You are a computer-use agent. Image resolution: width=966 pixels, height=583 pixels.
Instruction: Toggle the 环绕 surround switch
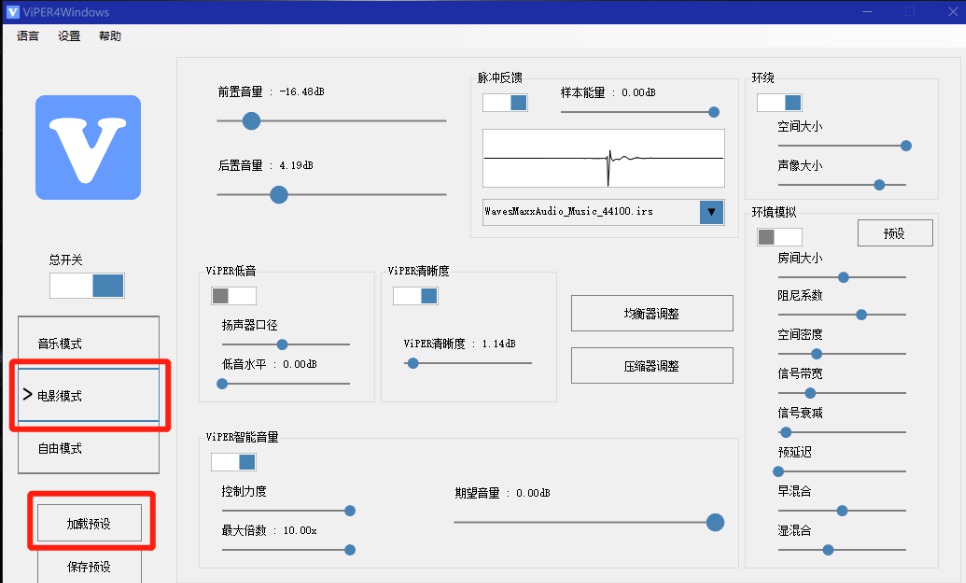(x=779, y=102)
